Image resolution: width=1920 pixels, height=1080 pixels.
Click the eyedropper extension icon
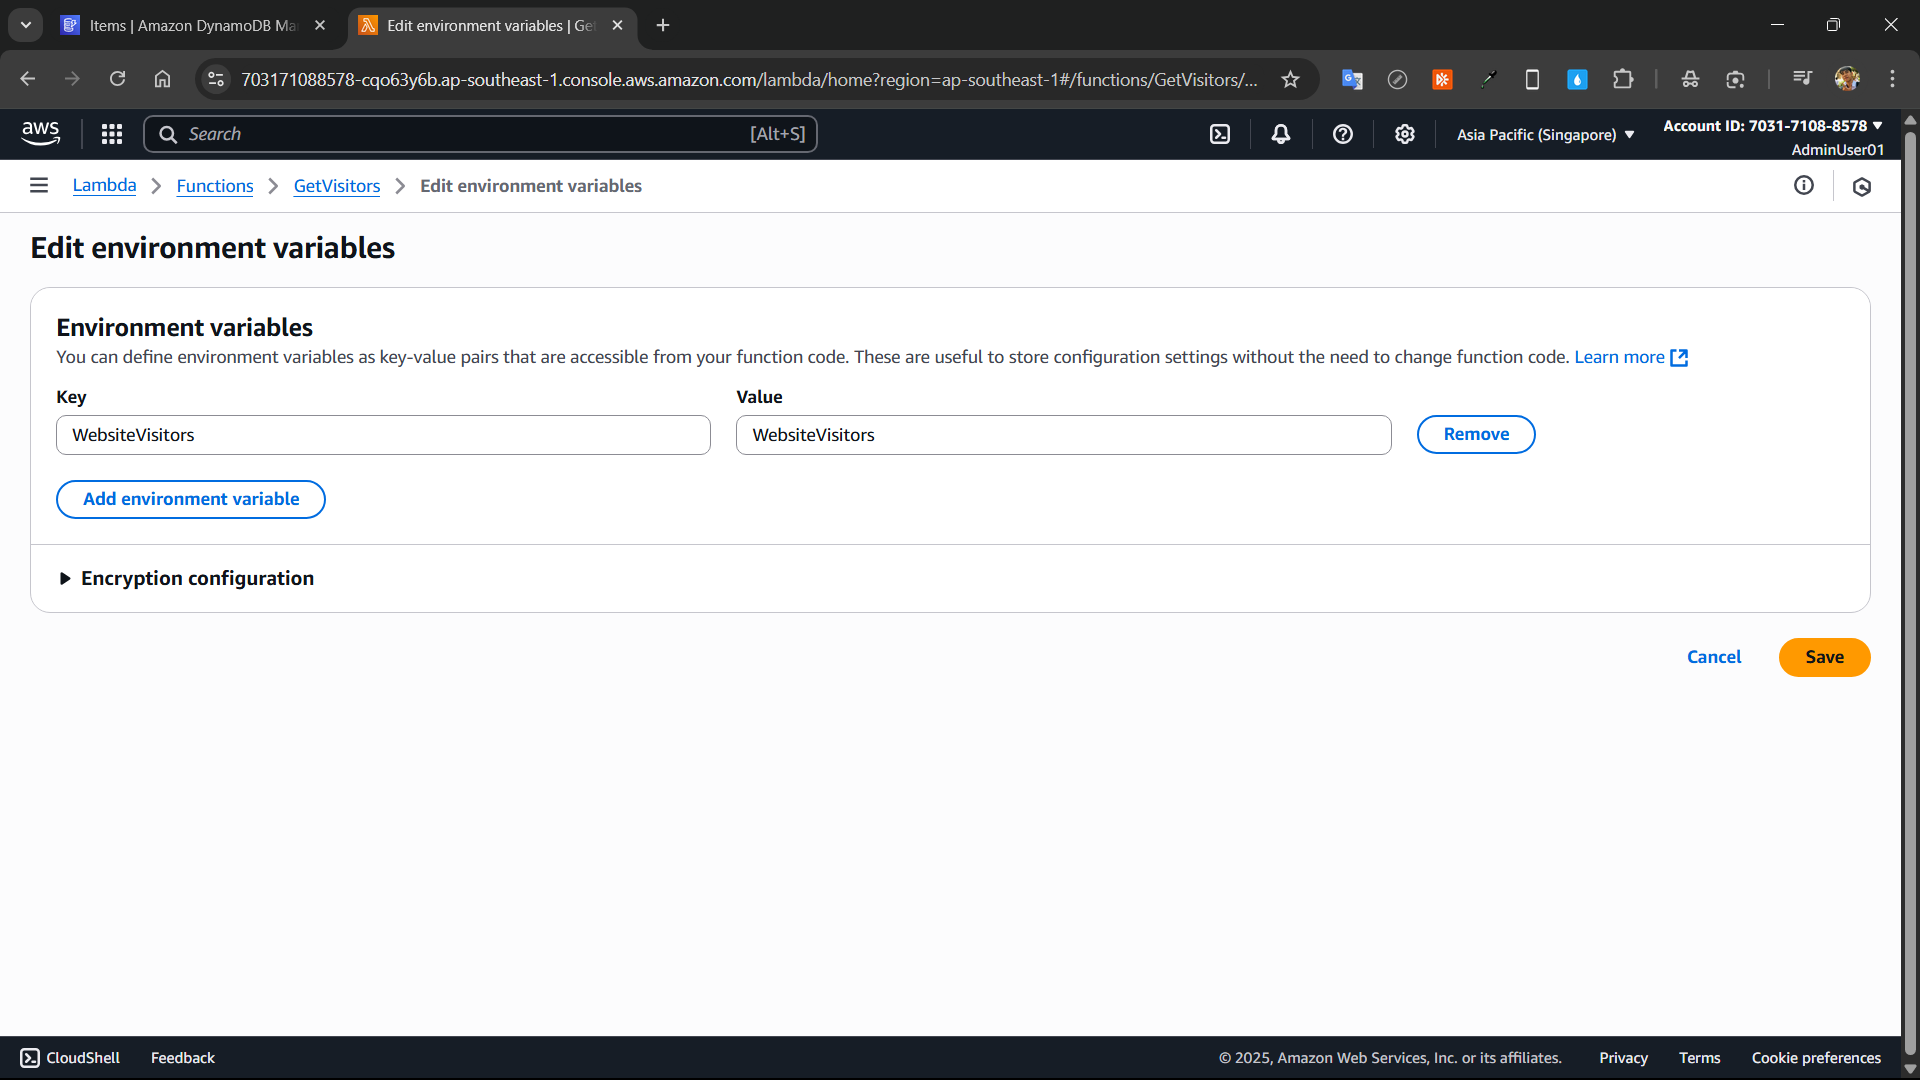(1488, 79)
